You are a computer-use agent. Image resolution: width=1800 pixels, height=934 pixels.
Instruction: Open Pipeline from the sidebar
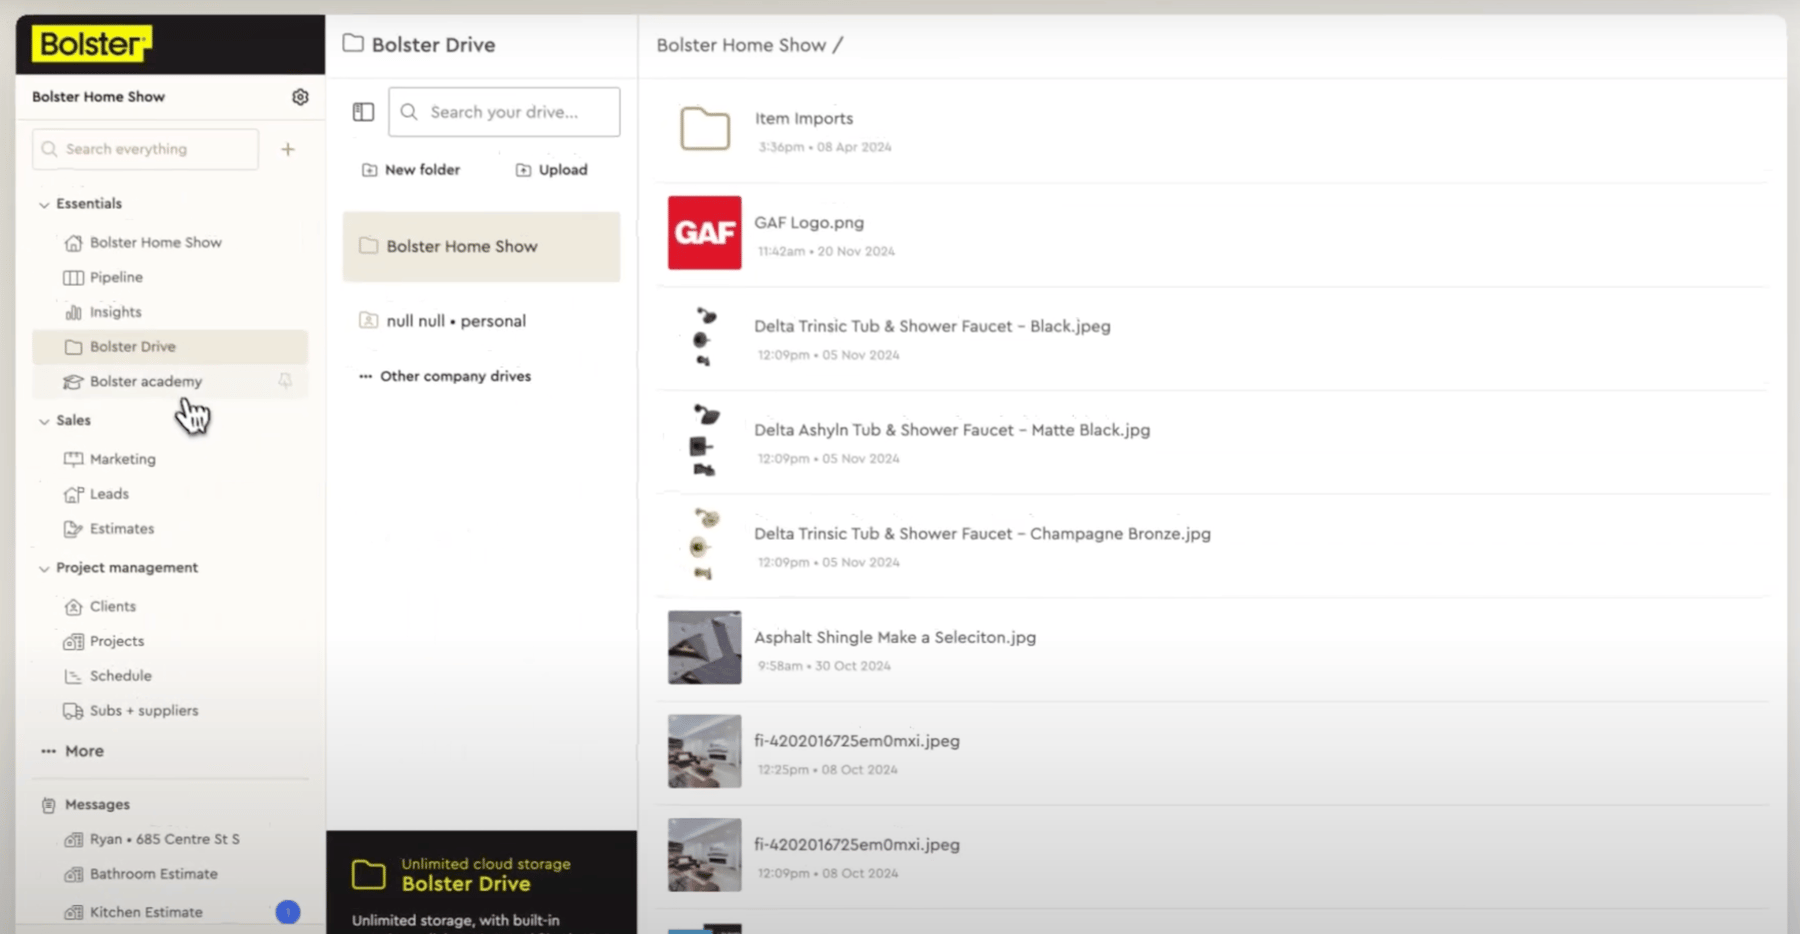[x=116, y=277]
